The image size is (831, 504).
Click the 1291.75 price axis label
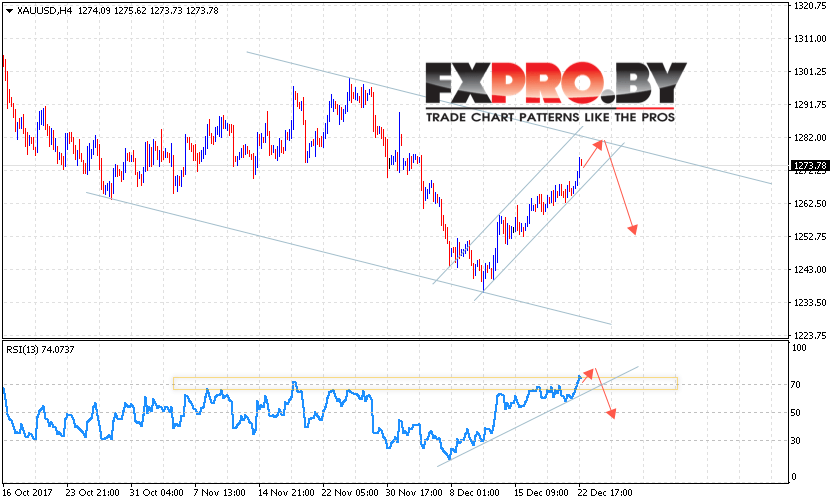coord(810,104)
